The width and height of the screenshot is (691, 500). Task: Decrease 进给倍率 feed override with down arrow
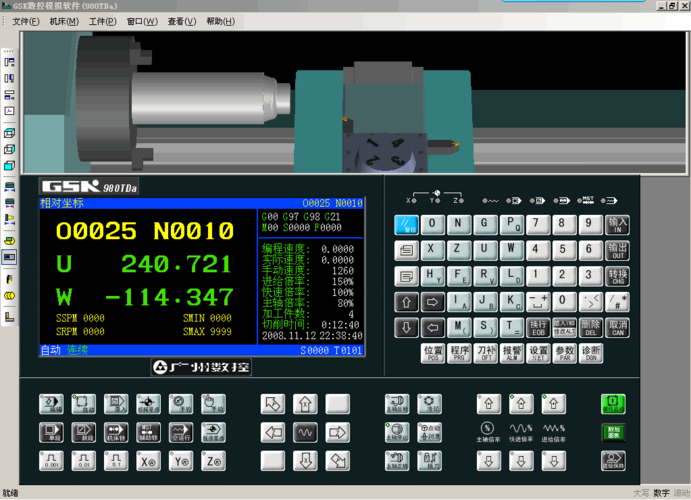tap(554, 461)
